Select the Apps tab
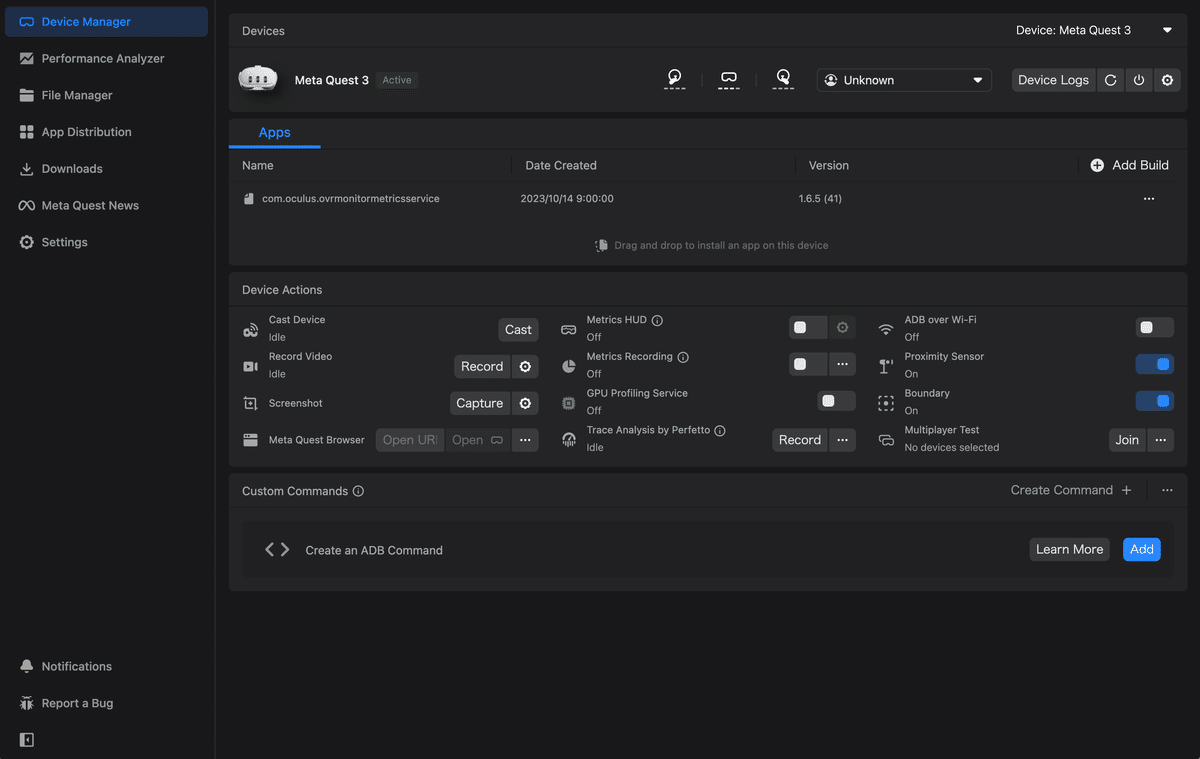Viewport: 1200px width, 759px height. (274, 133)
